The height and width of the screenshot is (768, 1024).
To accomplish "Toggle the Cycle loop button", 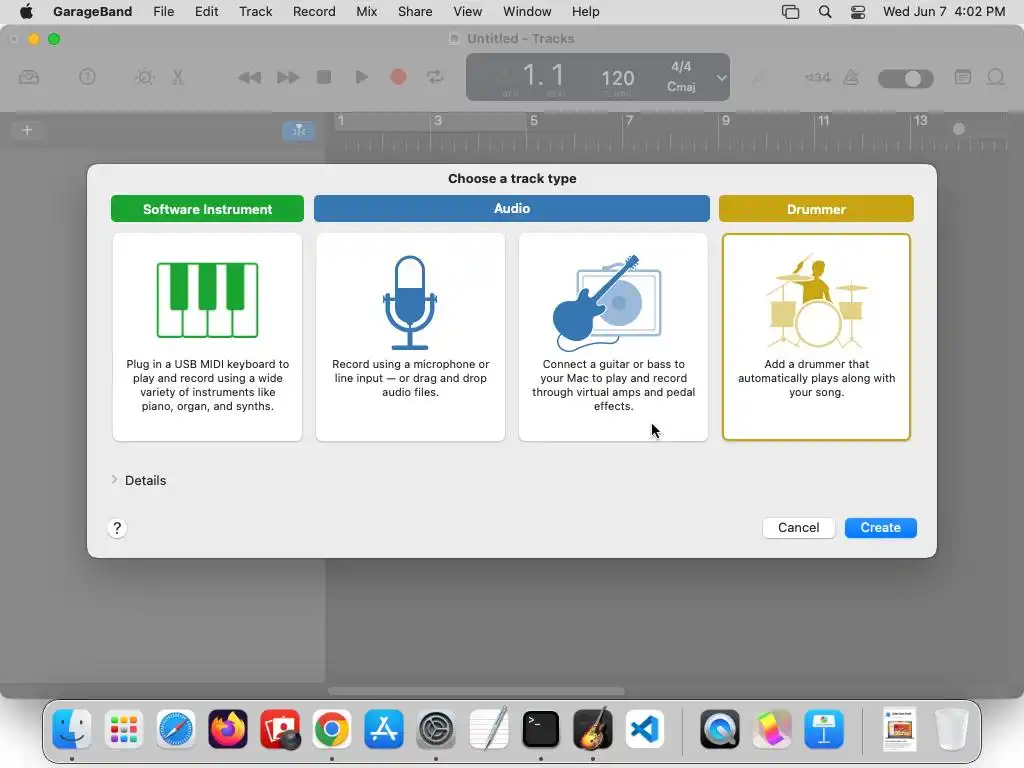I will click(x=435, y=77).
